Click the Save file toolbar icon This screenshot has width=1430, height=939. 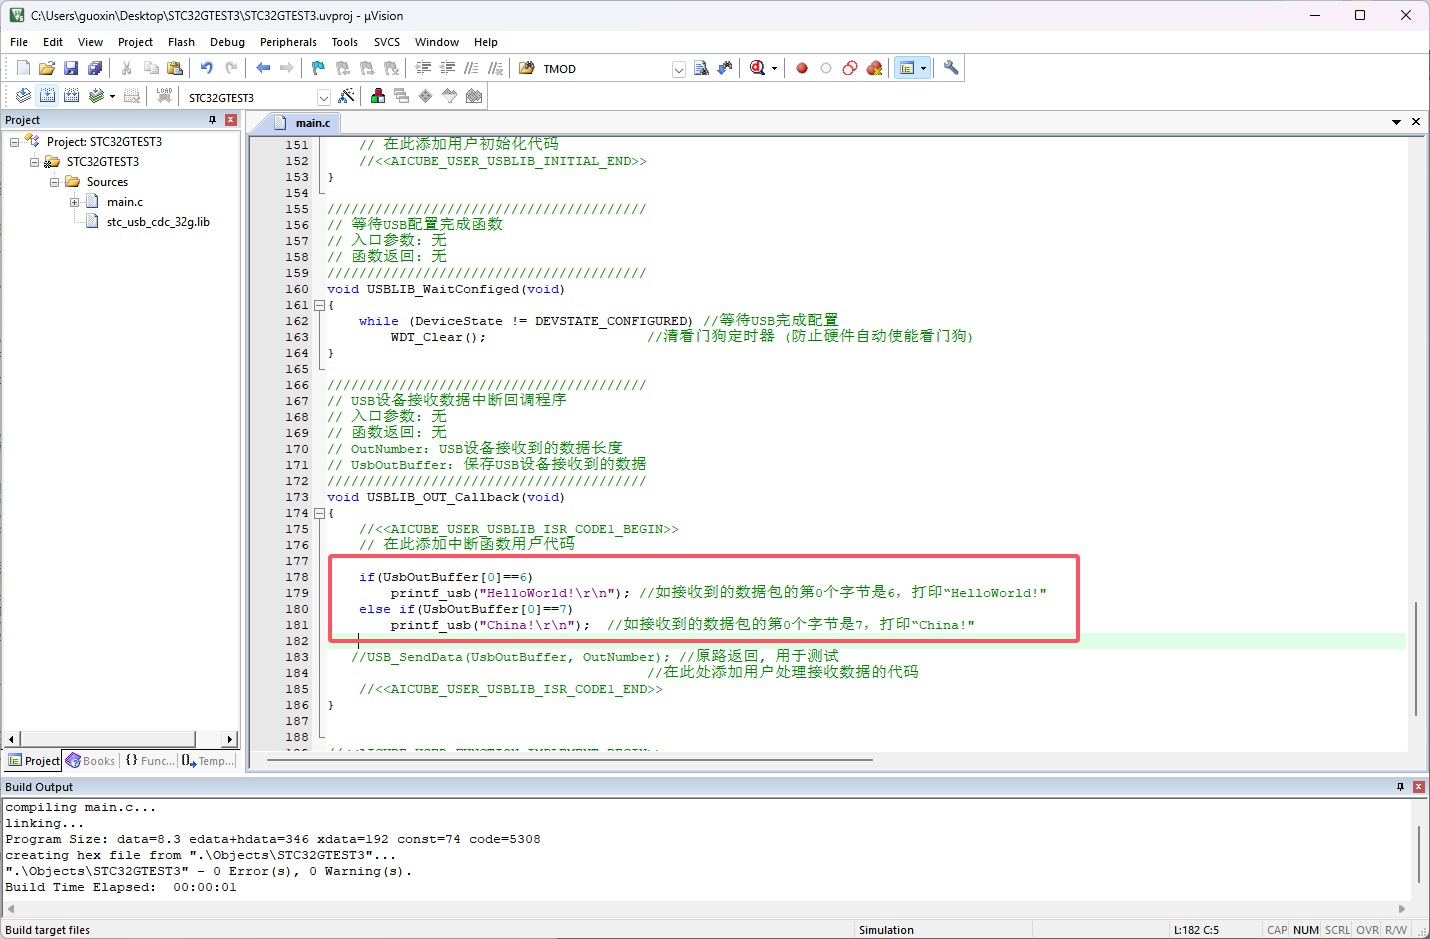(x=71, y=68)
